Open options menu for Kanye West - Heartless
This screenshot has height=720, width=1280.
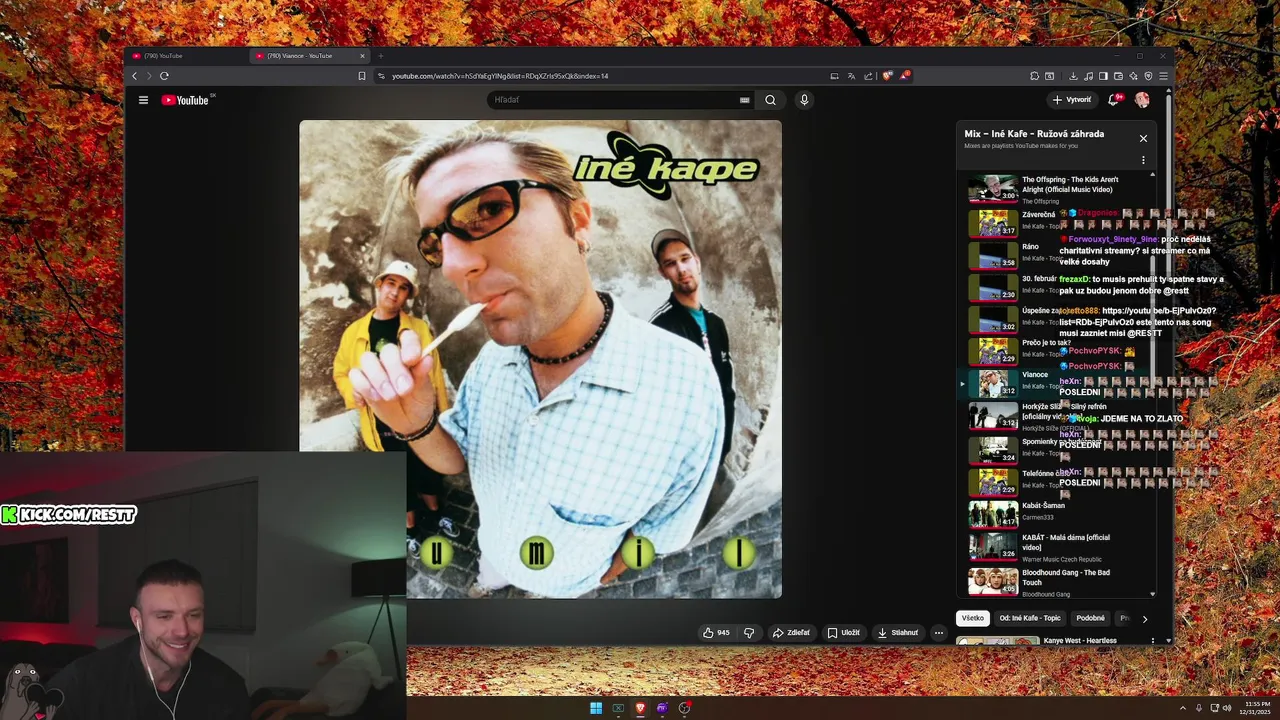(1152, 640)
